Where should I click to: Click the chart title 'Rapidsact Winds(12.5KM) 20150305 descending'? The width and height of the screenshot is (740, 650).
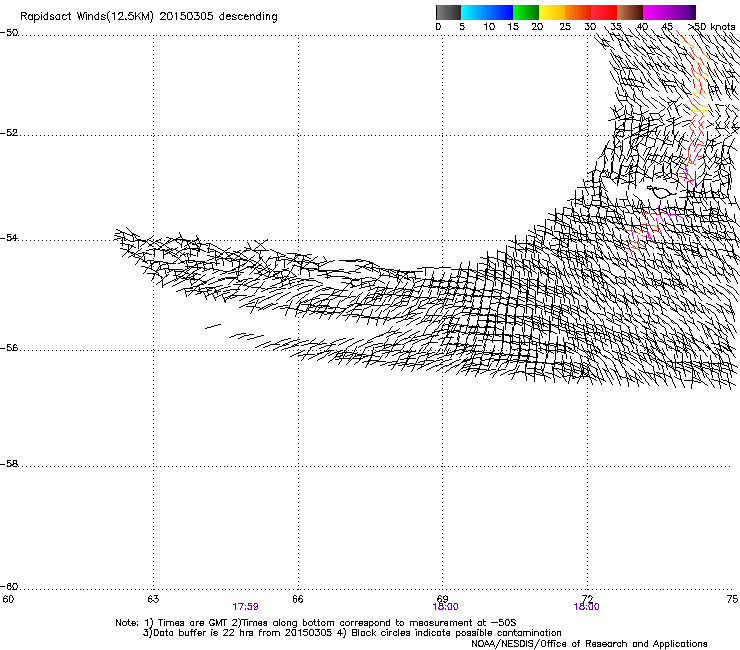tap(149, 17)
